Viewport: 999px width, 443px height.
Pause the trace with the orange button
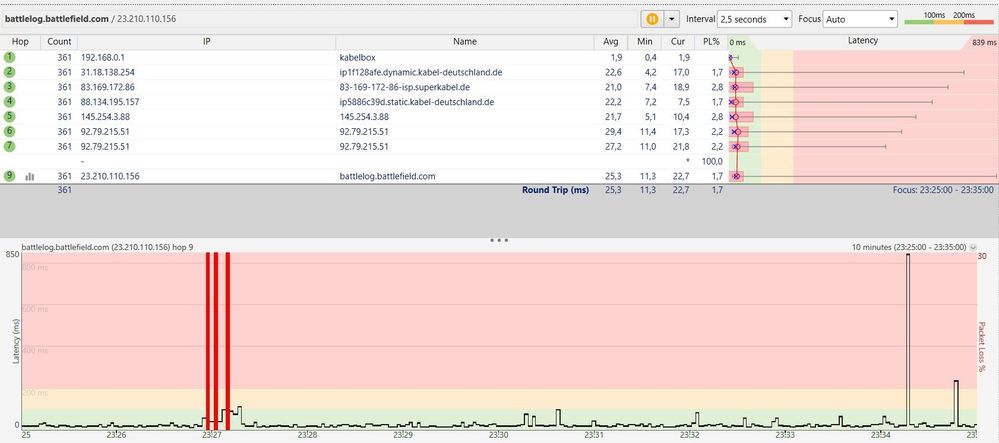[x=652, y=19]
